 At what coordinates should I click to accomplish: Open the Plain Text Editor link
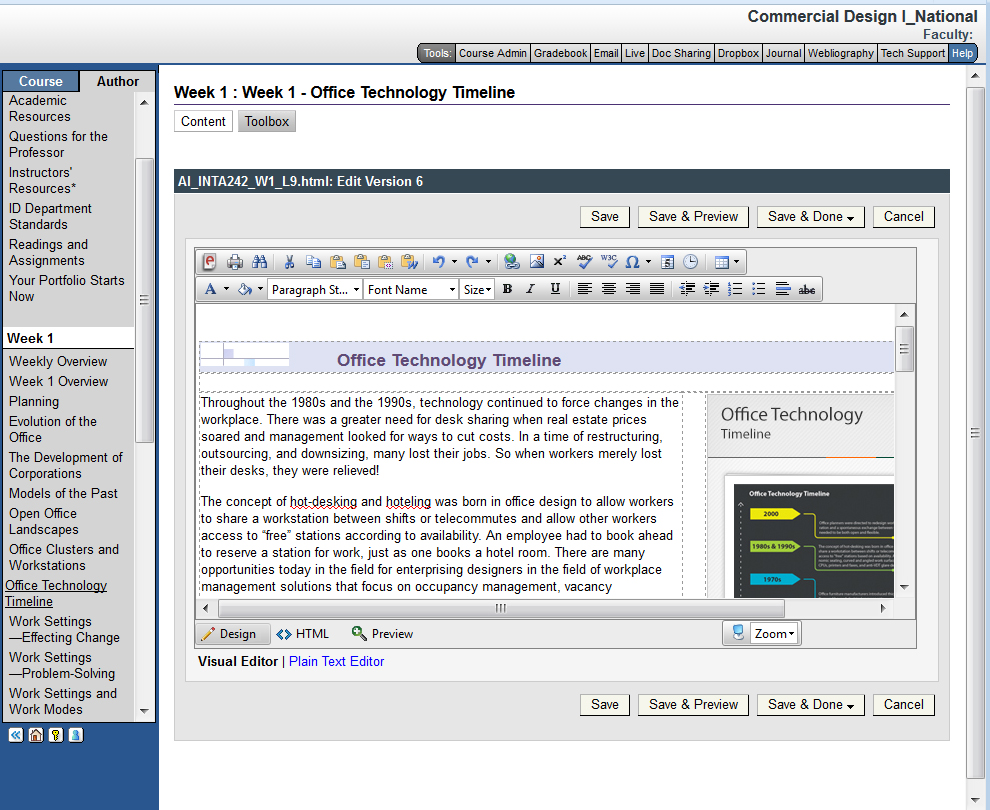click(x=336, y=661)
